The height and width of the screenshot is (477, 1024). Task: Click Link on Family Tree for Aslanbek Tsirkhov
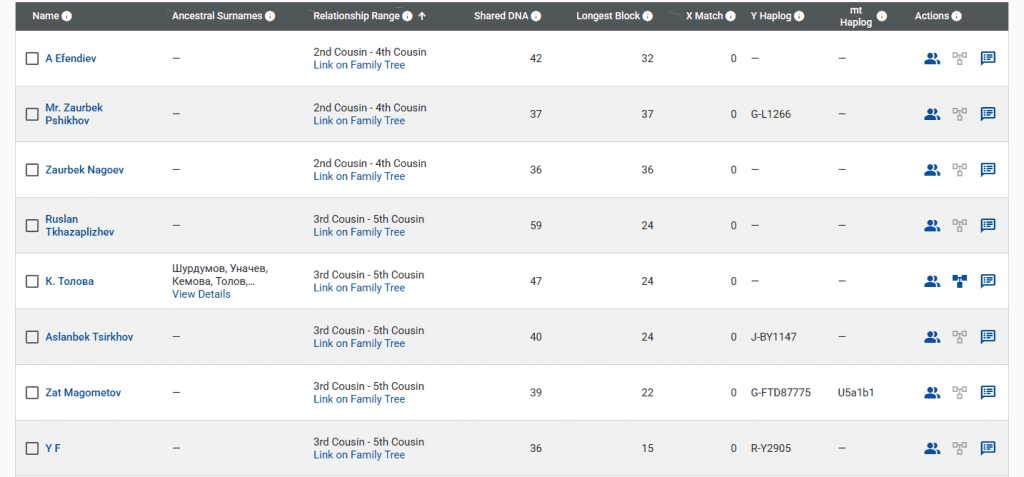tap(359, 343)
